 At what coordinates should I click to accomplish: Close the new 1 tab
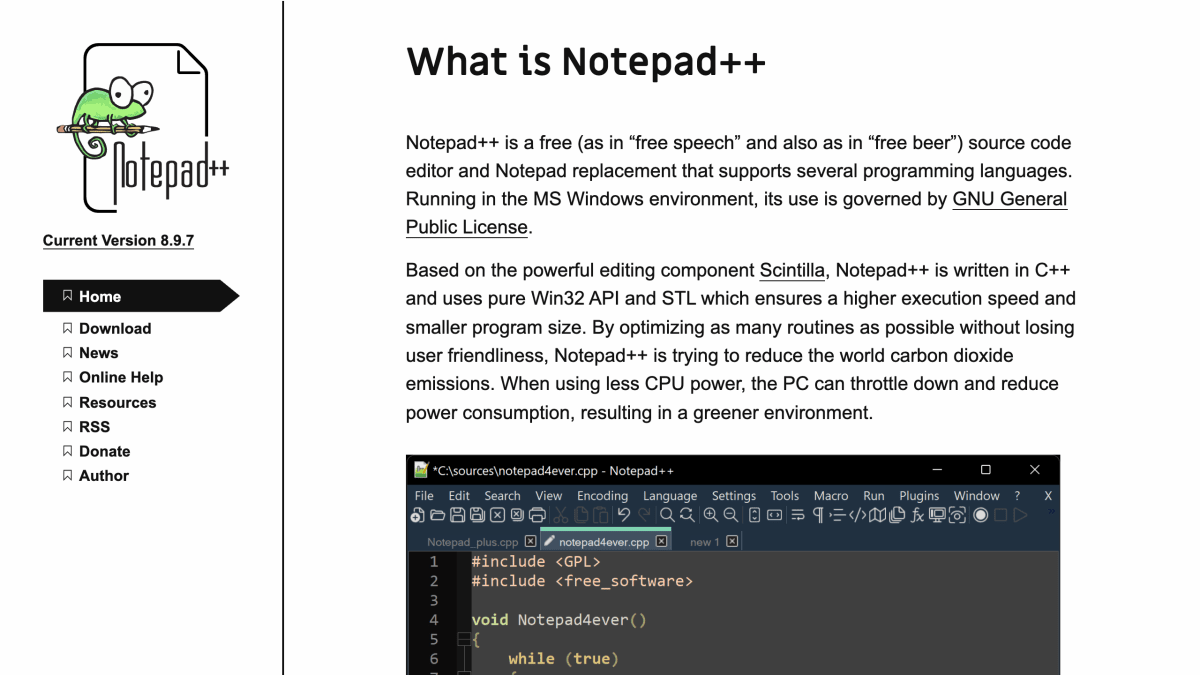tap(732, 541)
